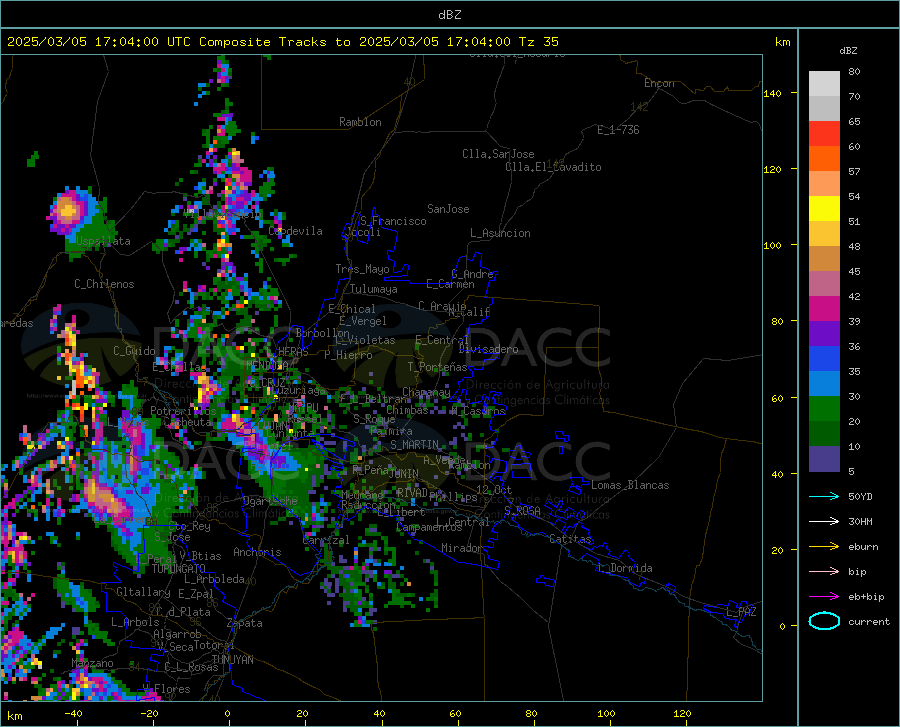Select the grey 65-70 dBZ swatch
This screenshot has height=727, width=900.
tap(824, 108)
